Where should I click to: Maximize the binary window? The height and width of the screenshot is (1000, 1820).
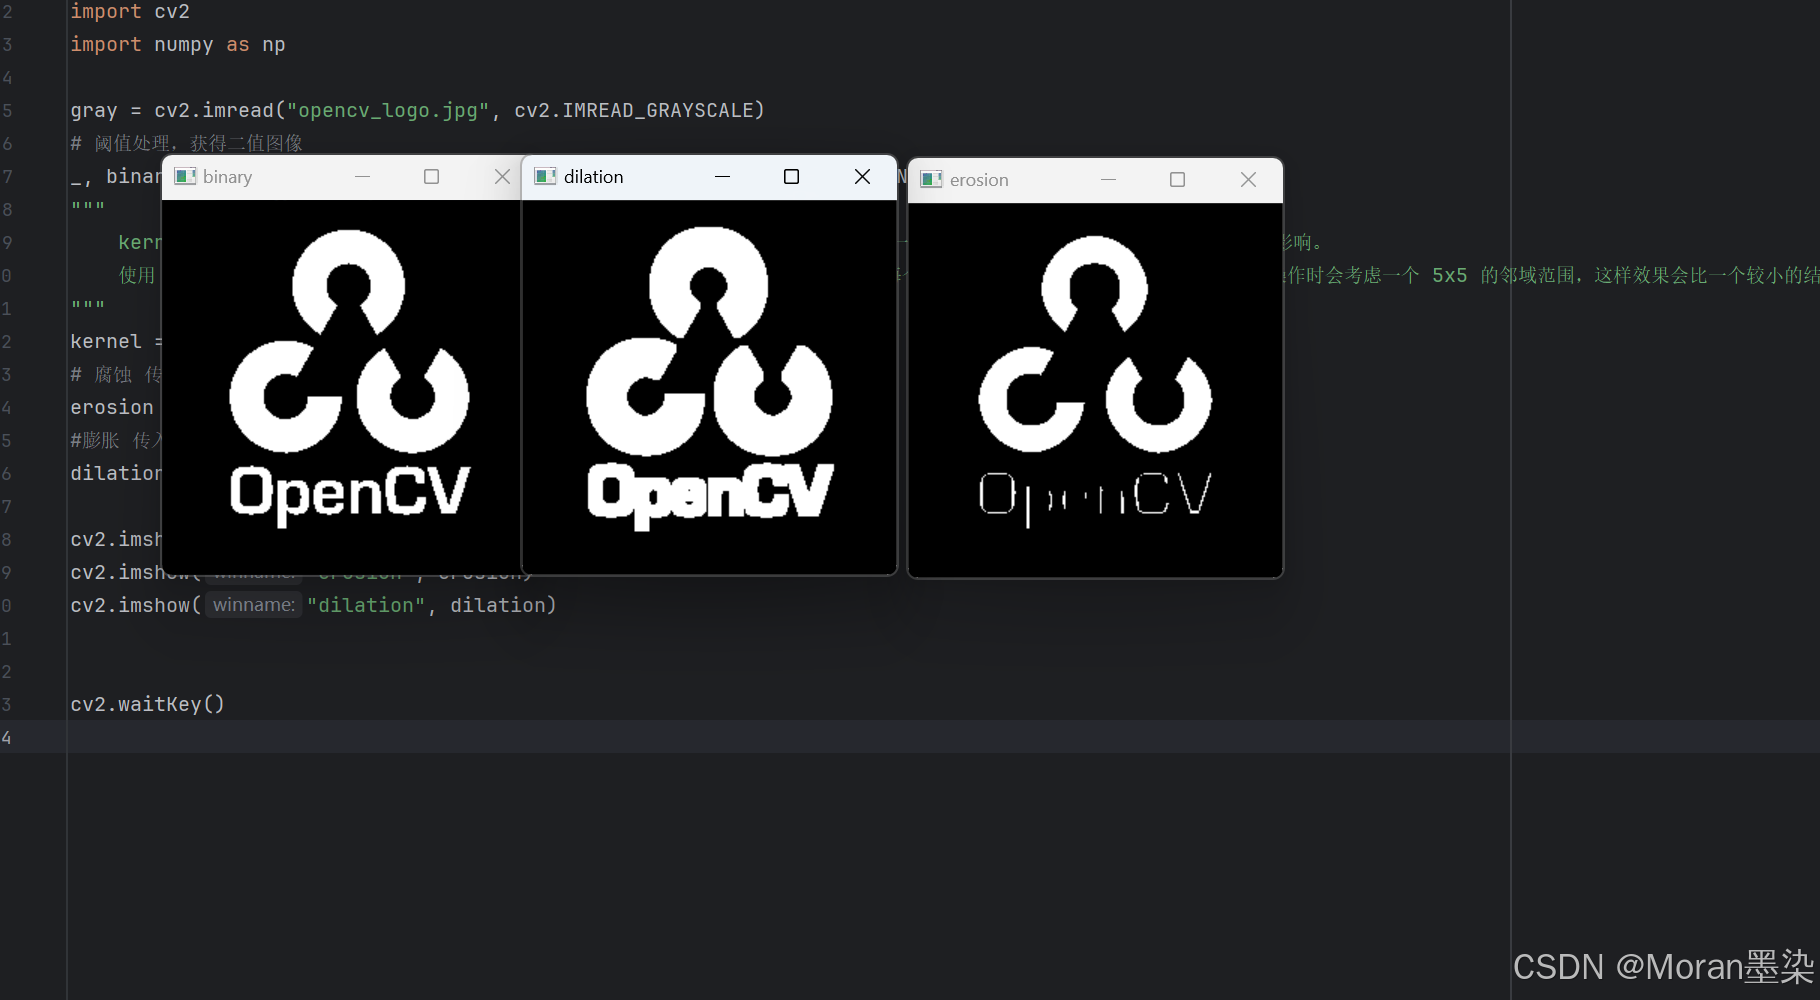pos(431,177)
